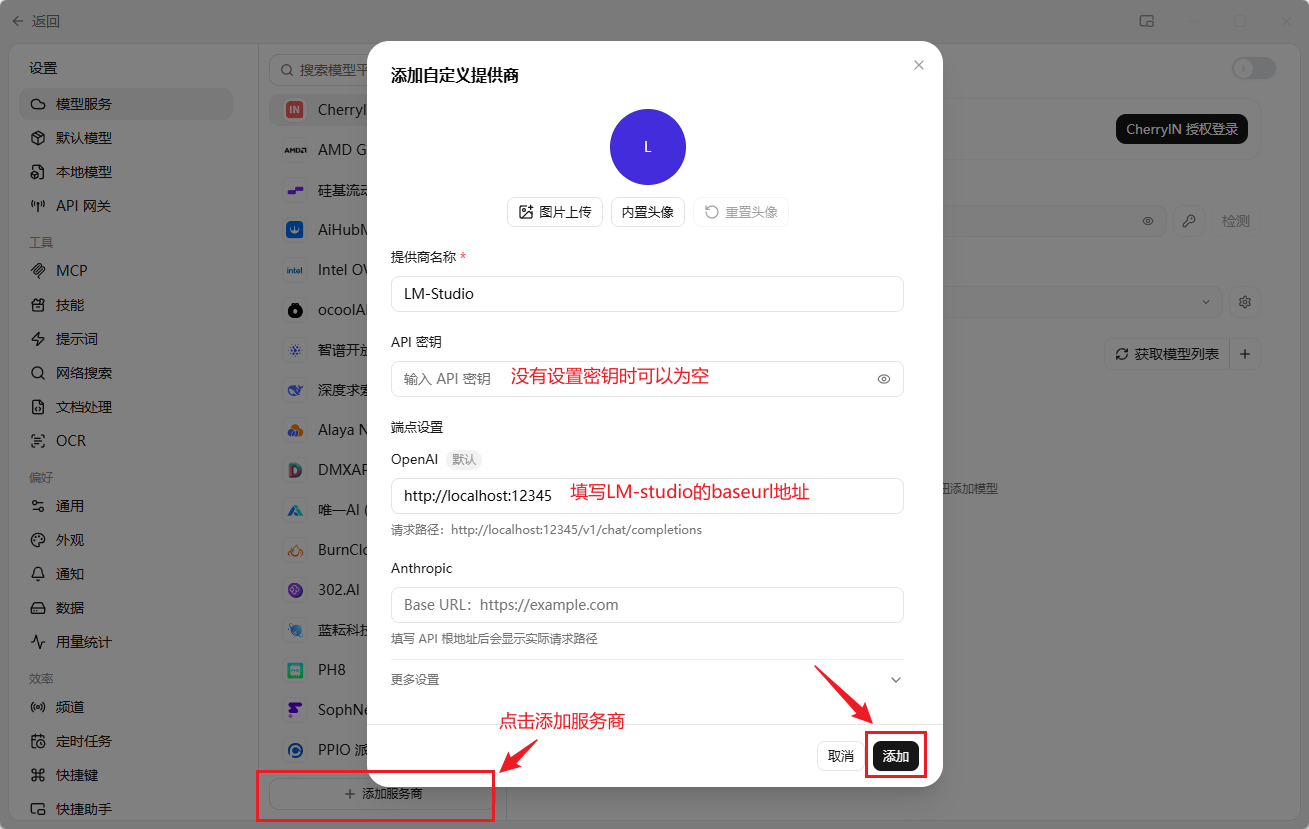Expand the 更多设置 section
The width and height of the screenshot is (1309, 829).
(x=647, y=680)
